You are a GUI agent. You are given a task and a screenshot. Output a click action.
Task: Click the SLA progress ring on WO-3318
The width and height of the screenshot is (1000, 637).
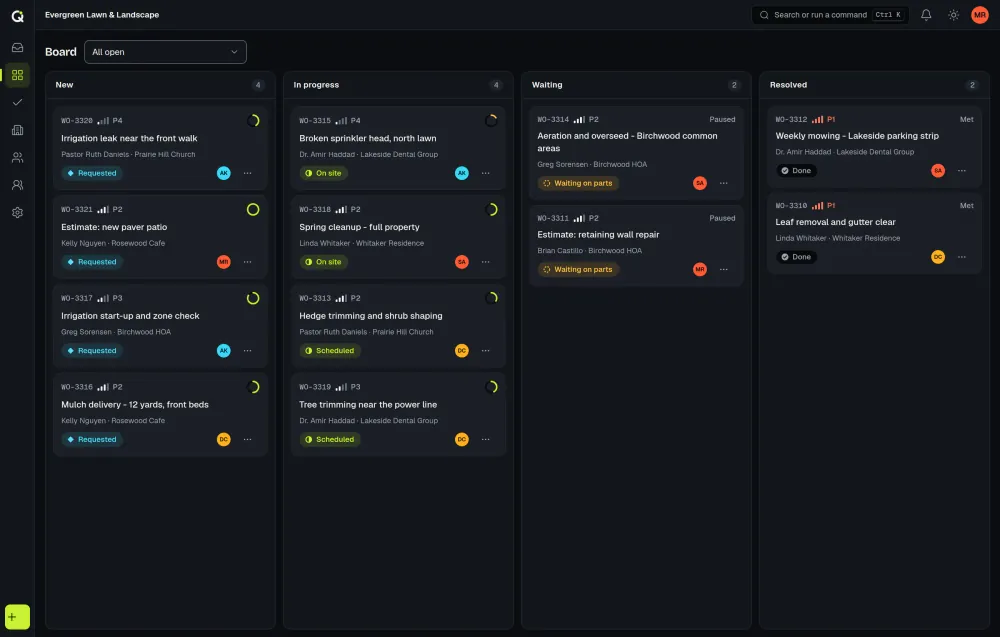tap(491, 209)
